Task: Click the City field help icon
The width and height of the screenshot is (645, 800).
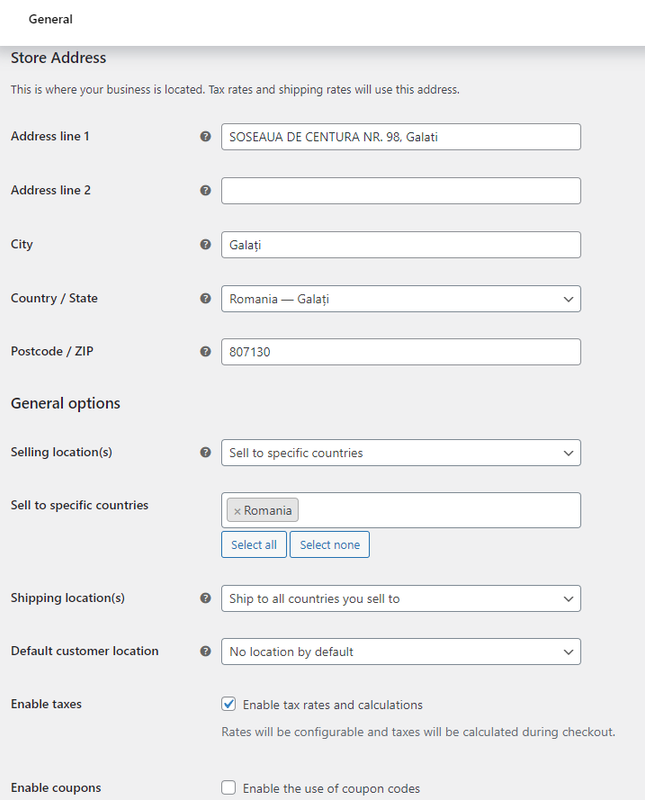Action: (x=206, y=244)
